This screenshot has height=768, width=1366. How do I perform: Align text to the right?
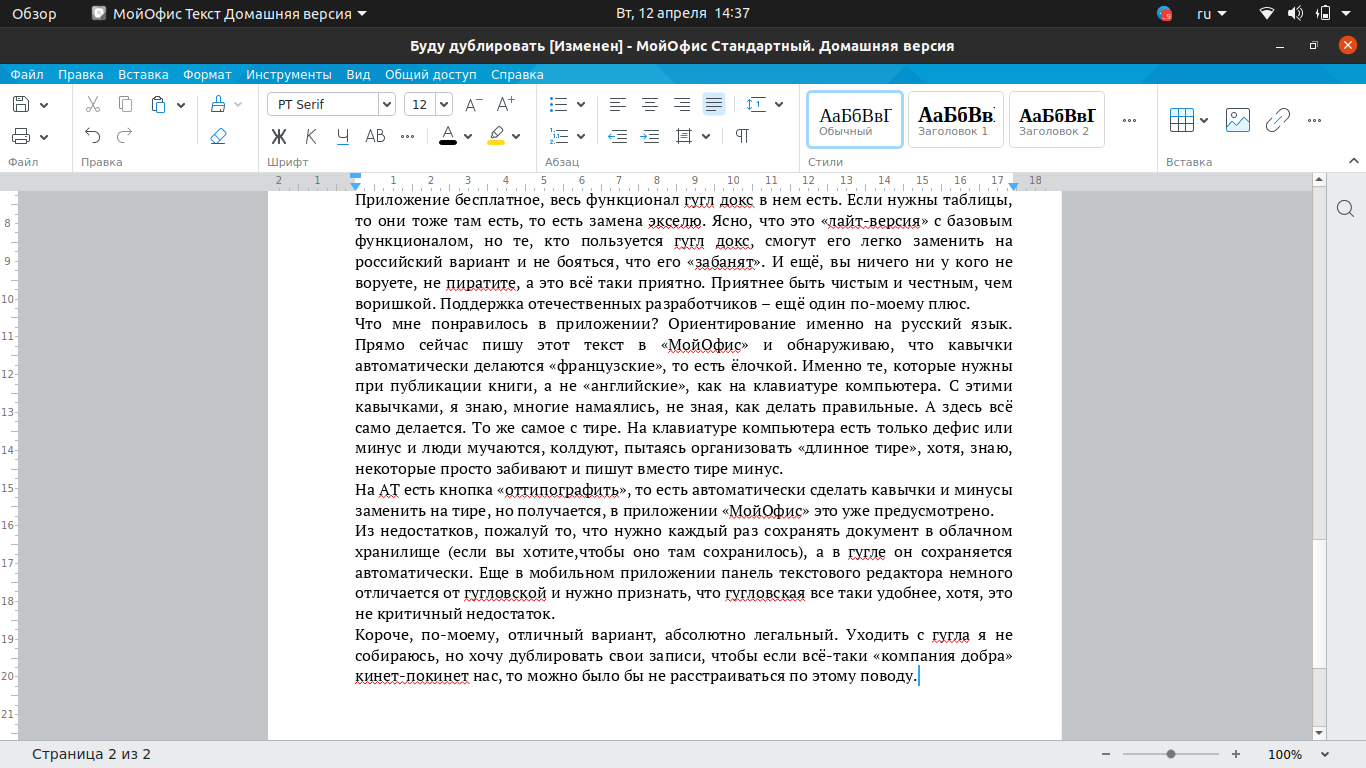tap(682, 104)
